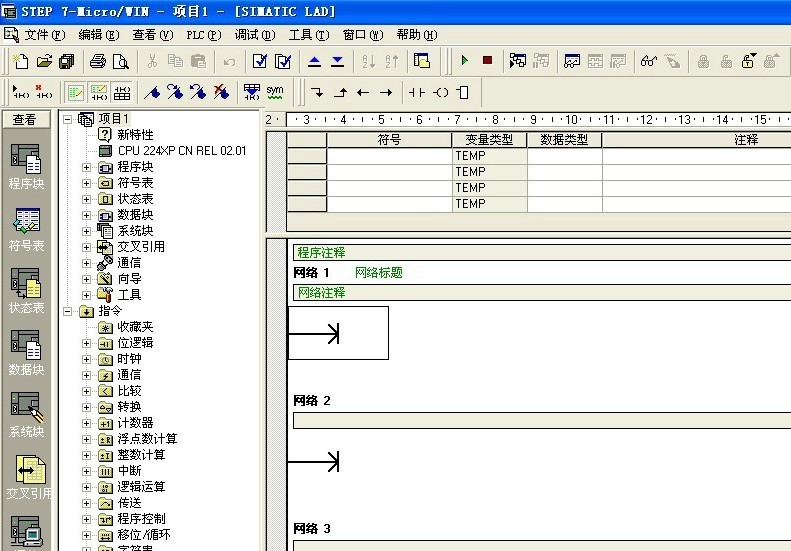Select the 交叉引用 item in project tree
The width and height of the screenshot is (791, 551).
141,247
